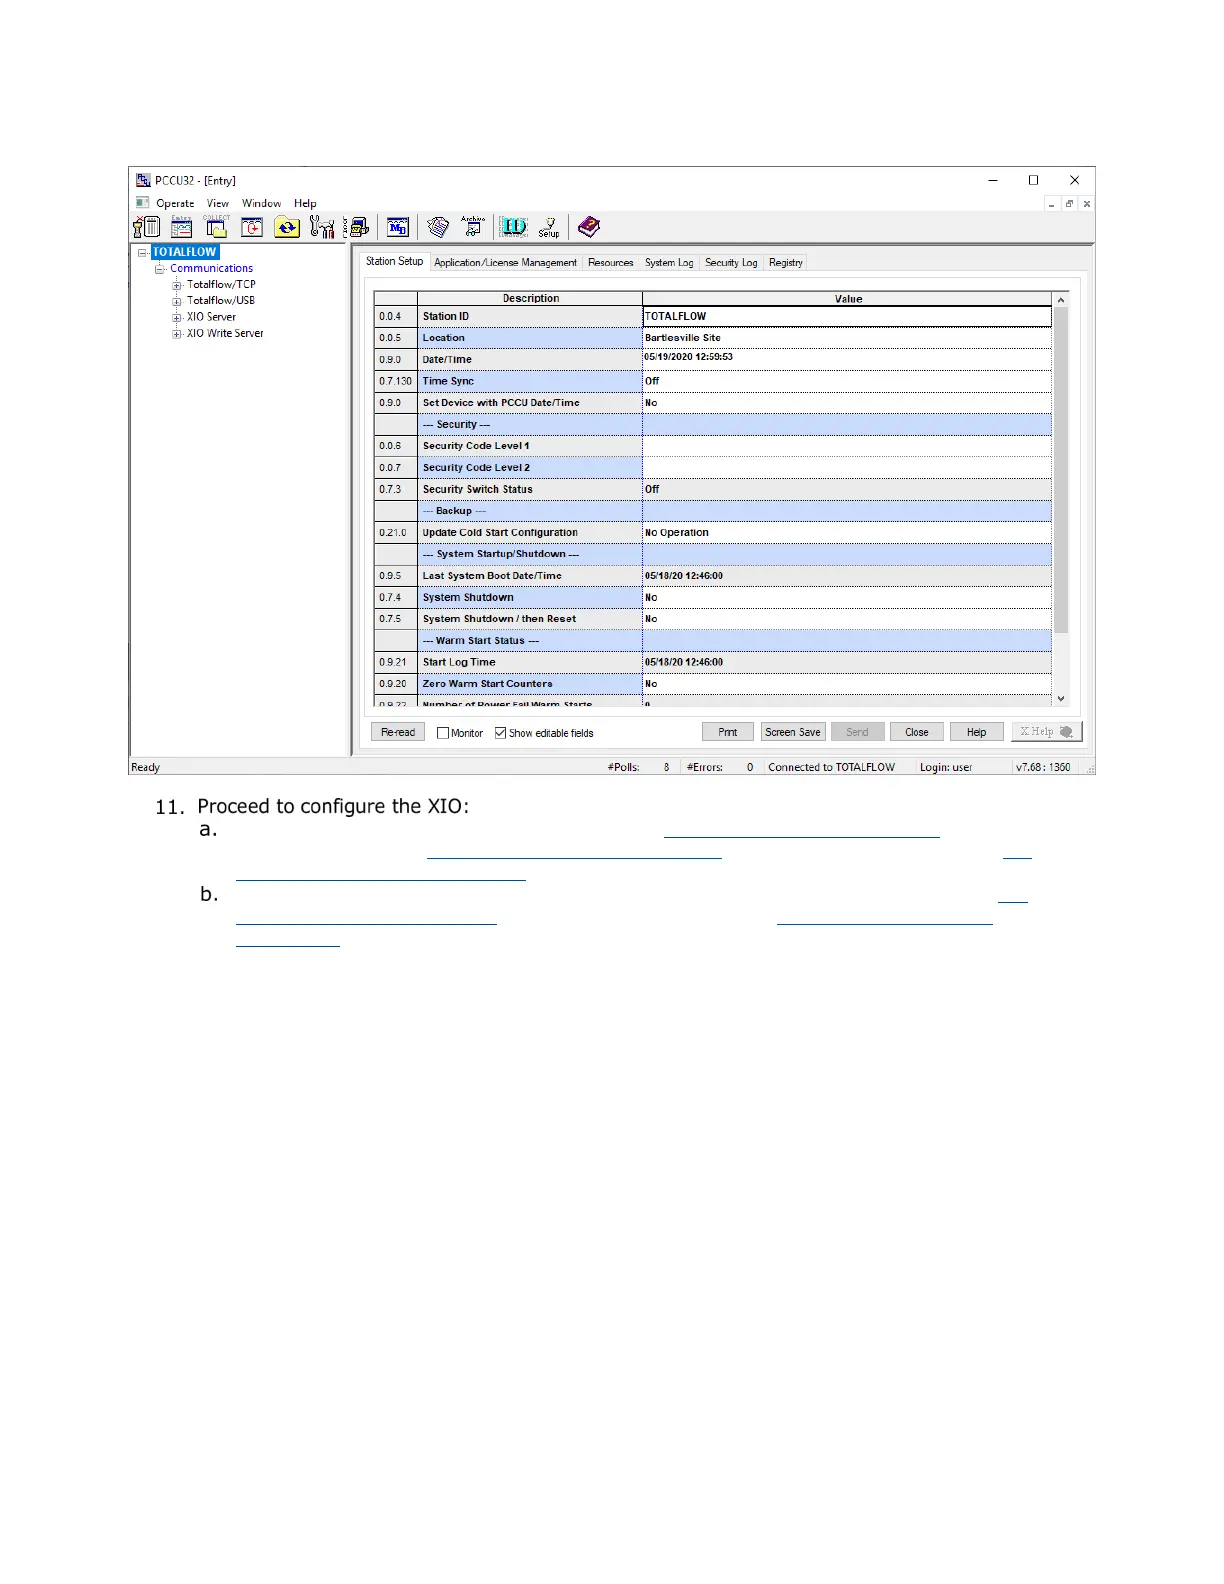1224x1584 pixels.
Task: Click the Re-read button
Action: pyautogui.click(x=398, y=733)
